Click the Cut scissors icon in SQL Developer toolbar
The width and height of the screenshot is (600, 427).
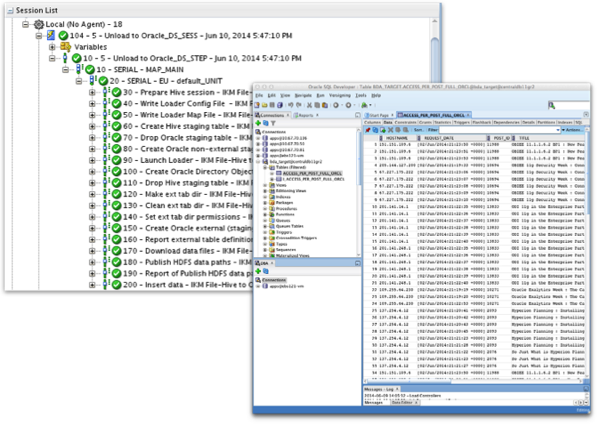point(309,105)
